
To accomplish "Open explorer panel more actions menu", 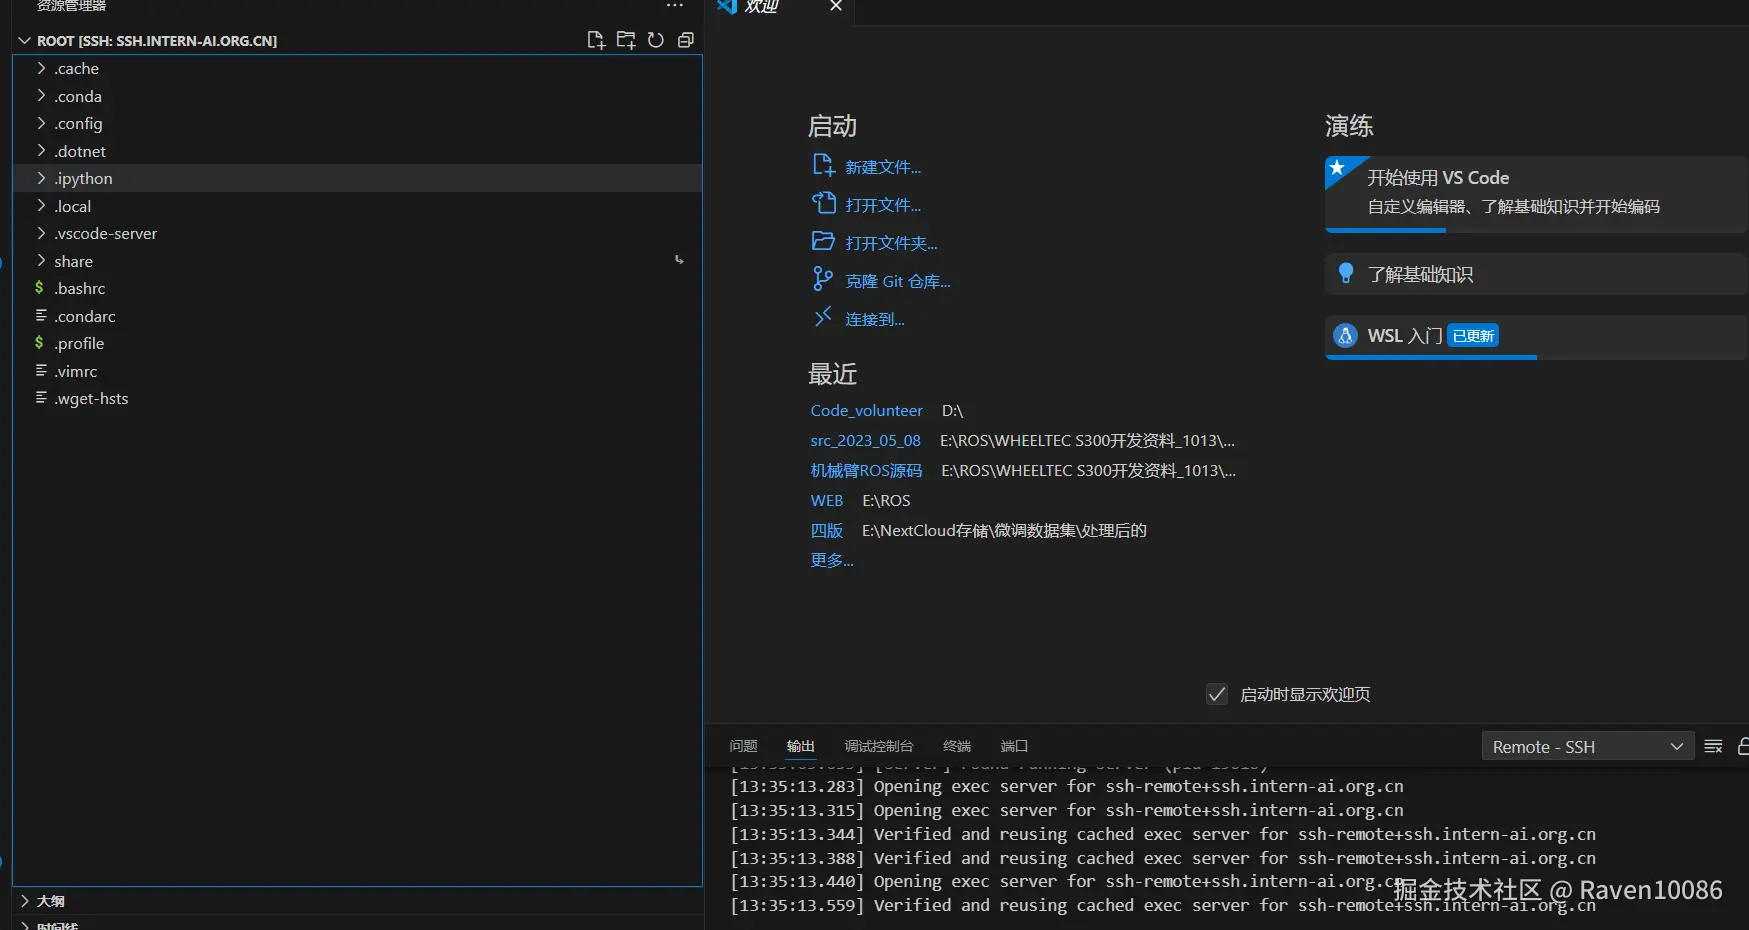I will point(675,6).
